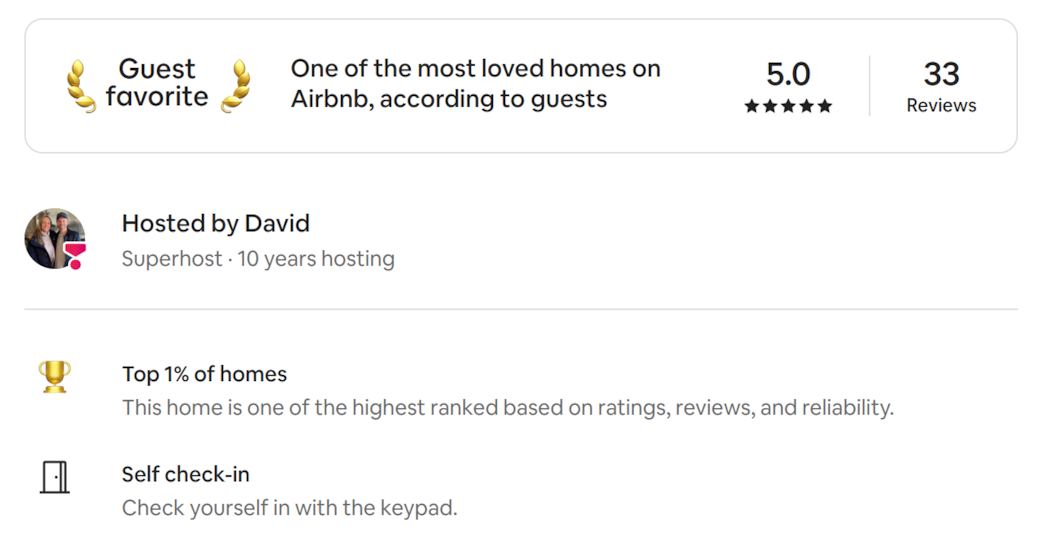Image resolution: width=1040 pixels, height=541 pixels.
Task: Click the Guest favorite label
Action: click(x=157, y=83)
